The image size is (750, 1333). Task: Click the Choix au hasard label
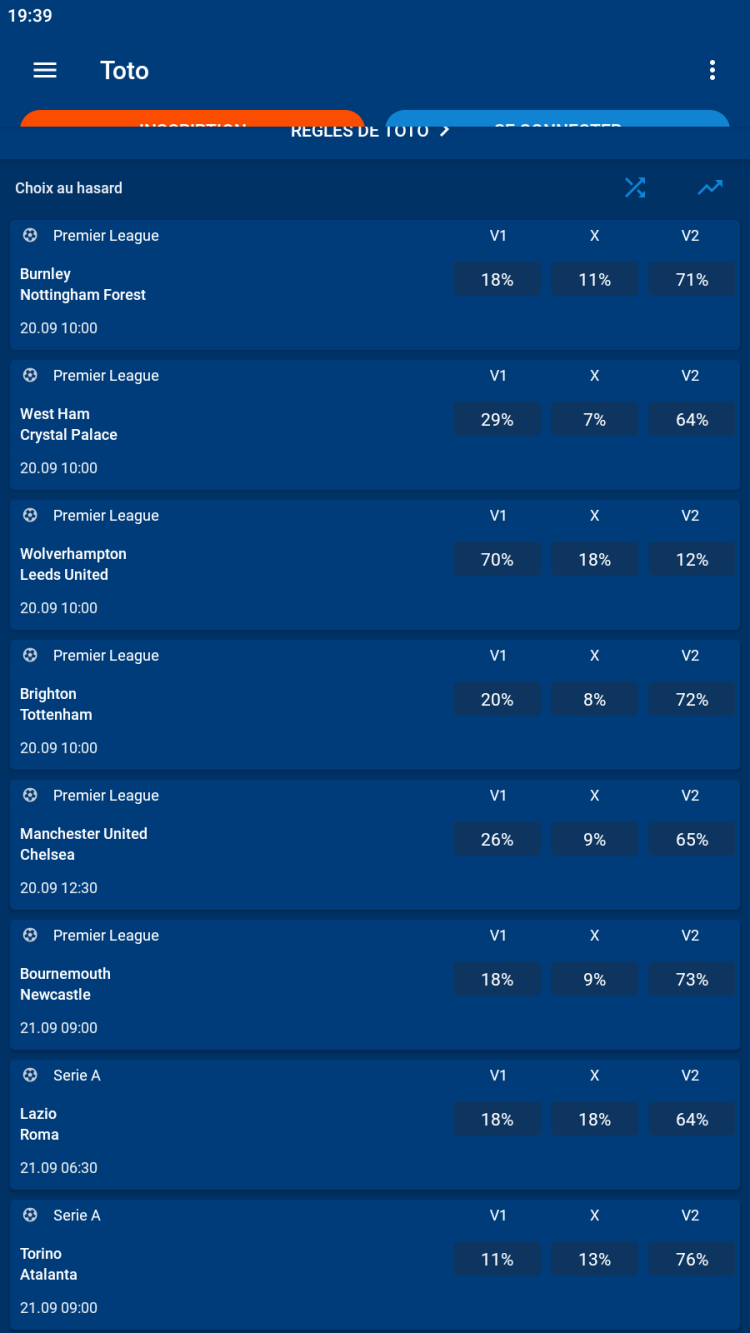point(69,188)
